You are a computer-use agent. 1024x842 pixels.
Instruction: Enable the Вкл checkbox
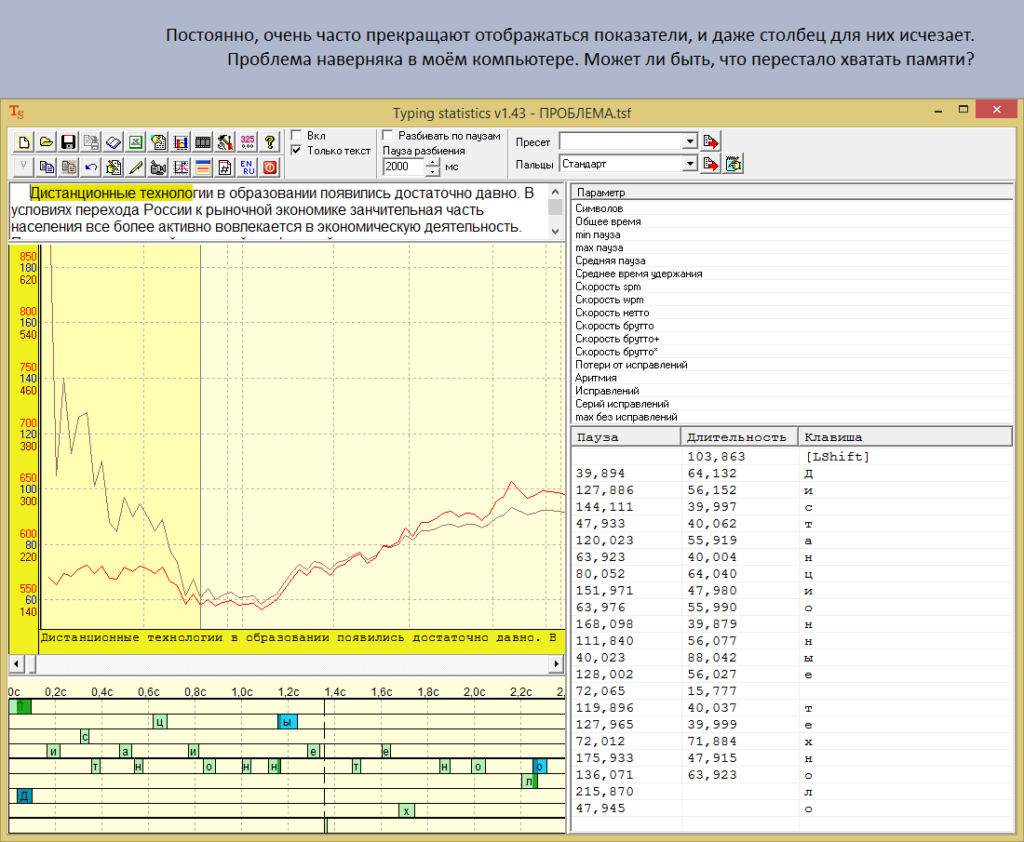(x=296, y=135)
